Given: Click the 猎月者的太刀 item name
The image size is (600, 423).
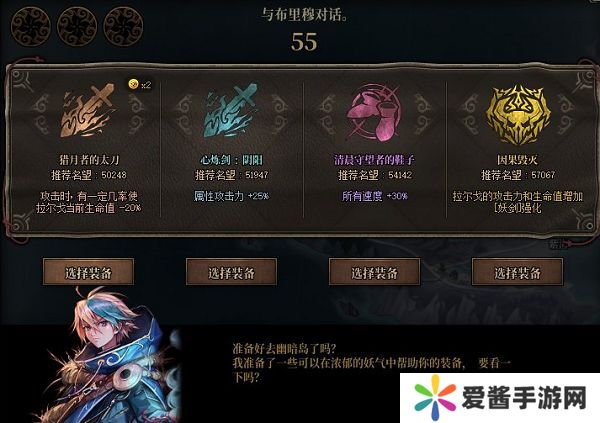Looking at the screenshot, I should pos(89,160).
